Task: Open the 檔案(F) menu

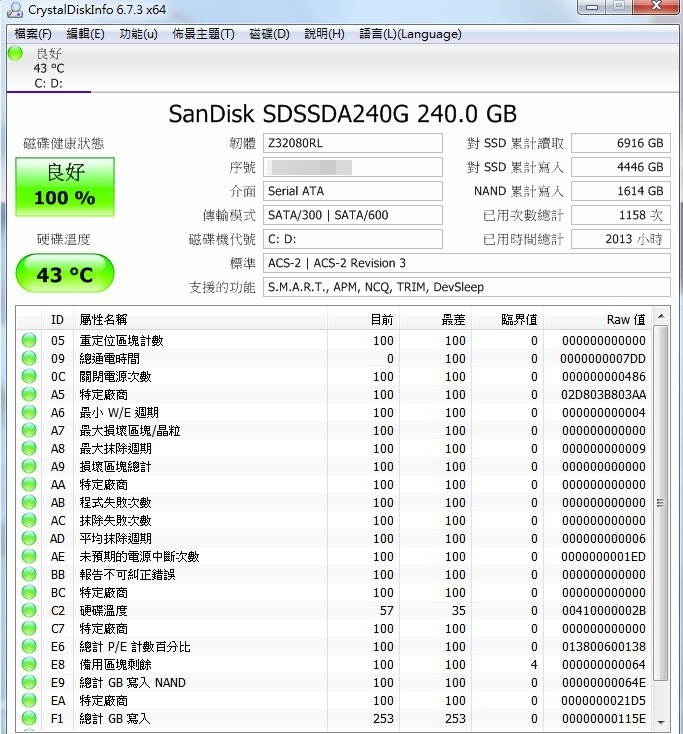Action: [x=33, y=34]
